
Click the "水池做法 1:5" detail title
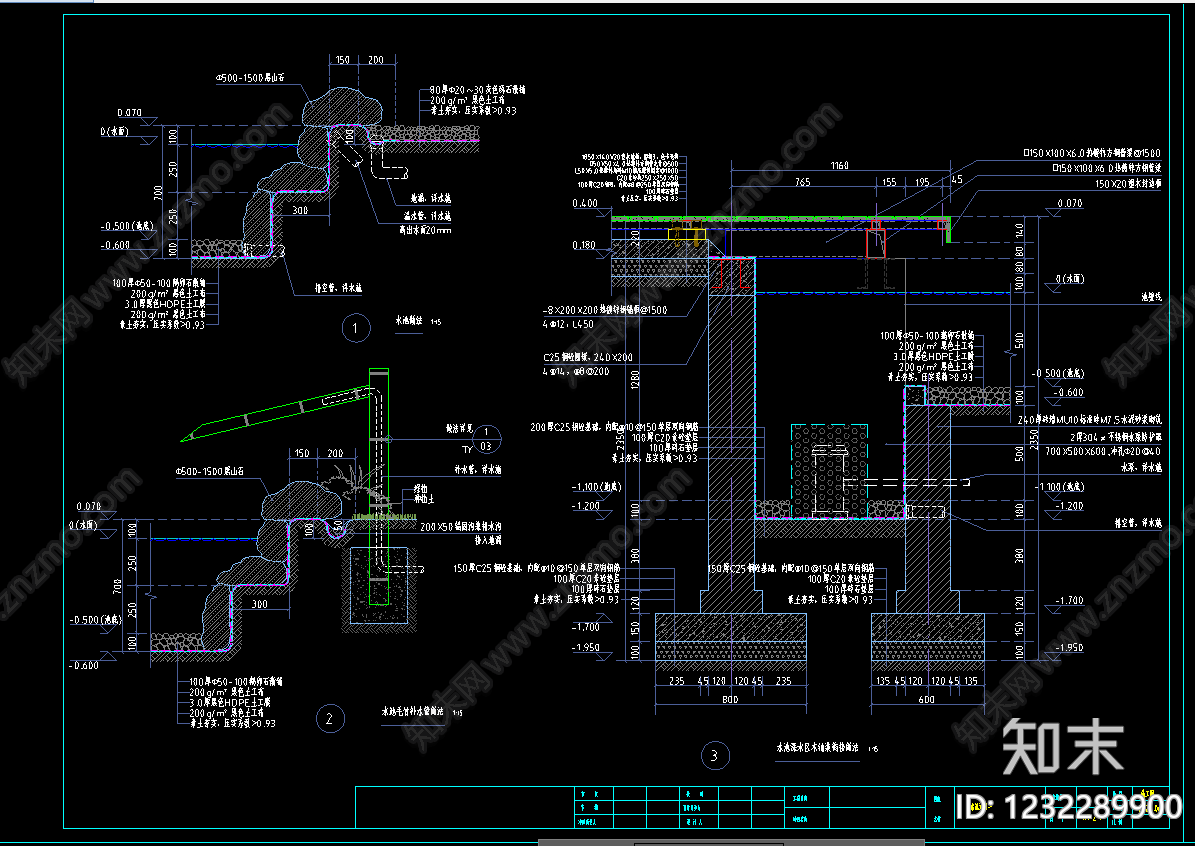coord(418,322)
